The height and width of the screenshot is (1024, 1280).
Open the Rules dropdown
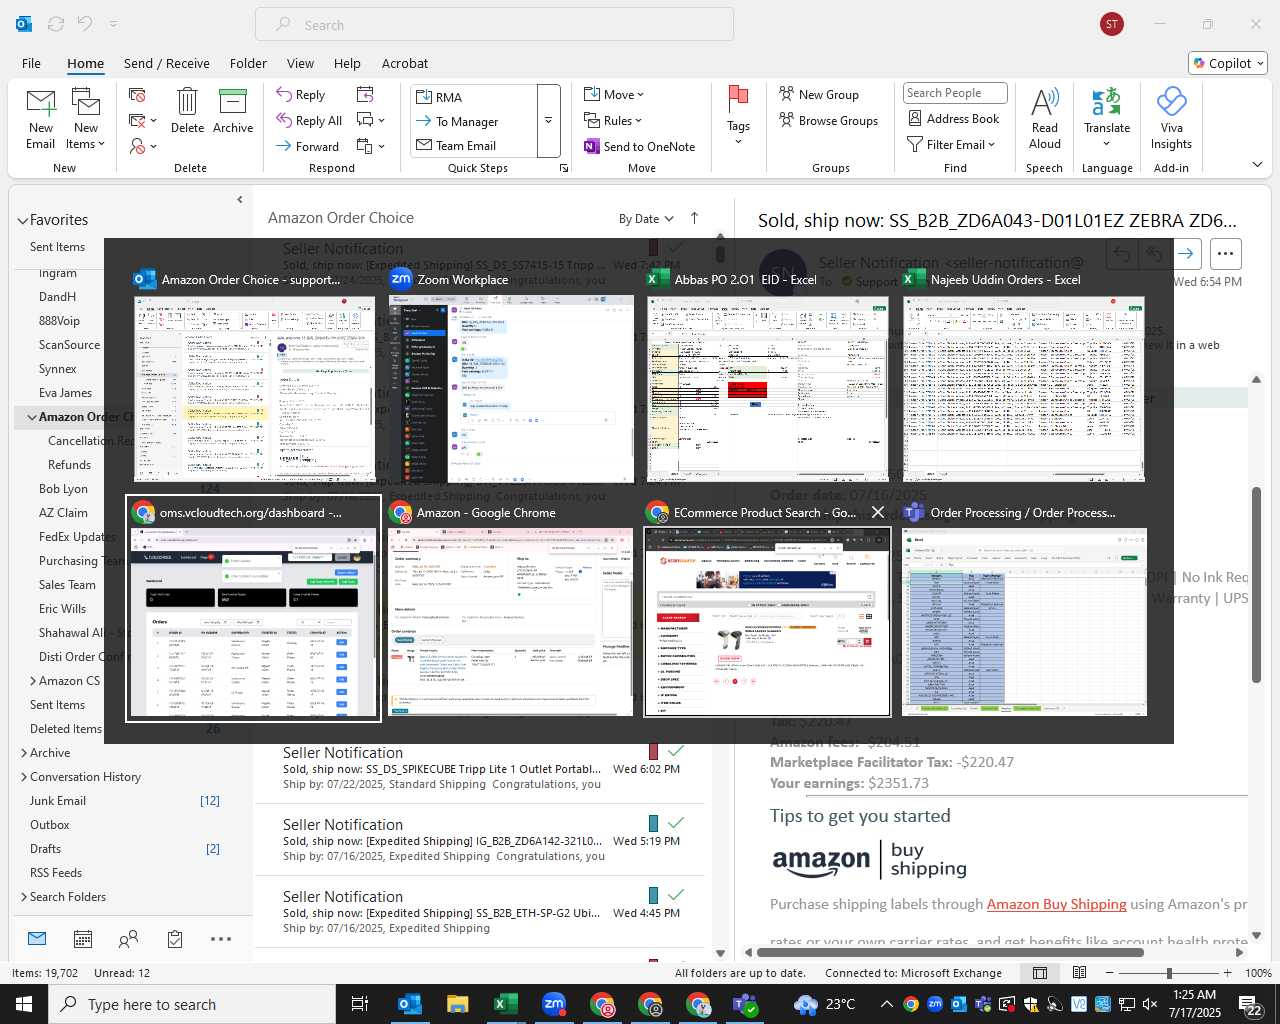click(613, 120)
